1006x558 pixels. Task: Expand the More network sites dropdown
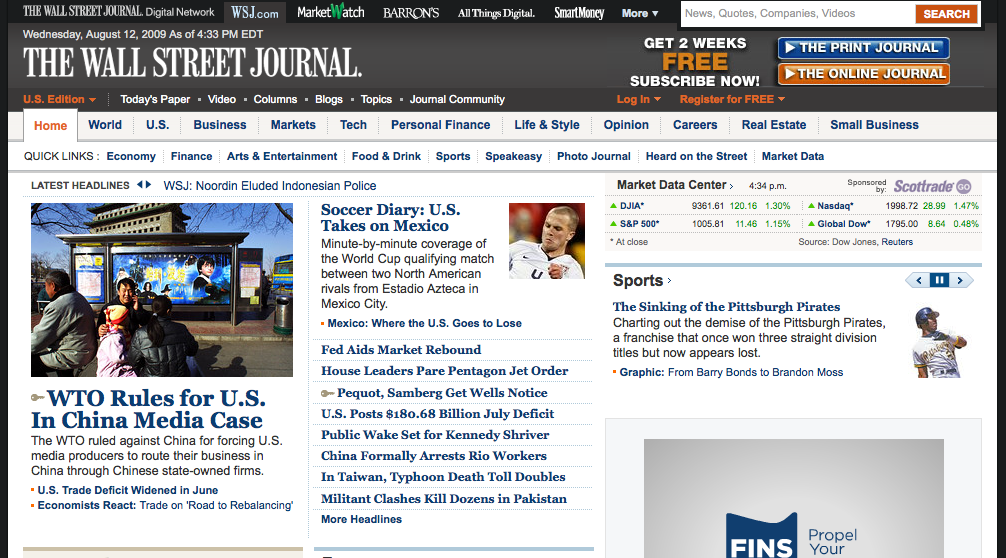click(640, 13)
